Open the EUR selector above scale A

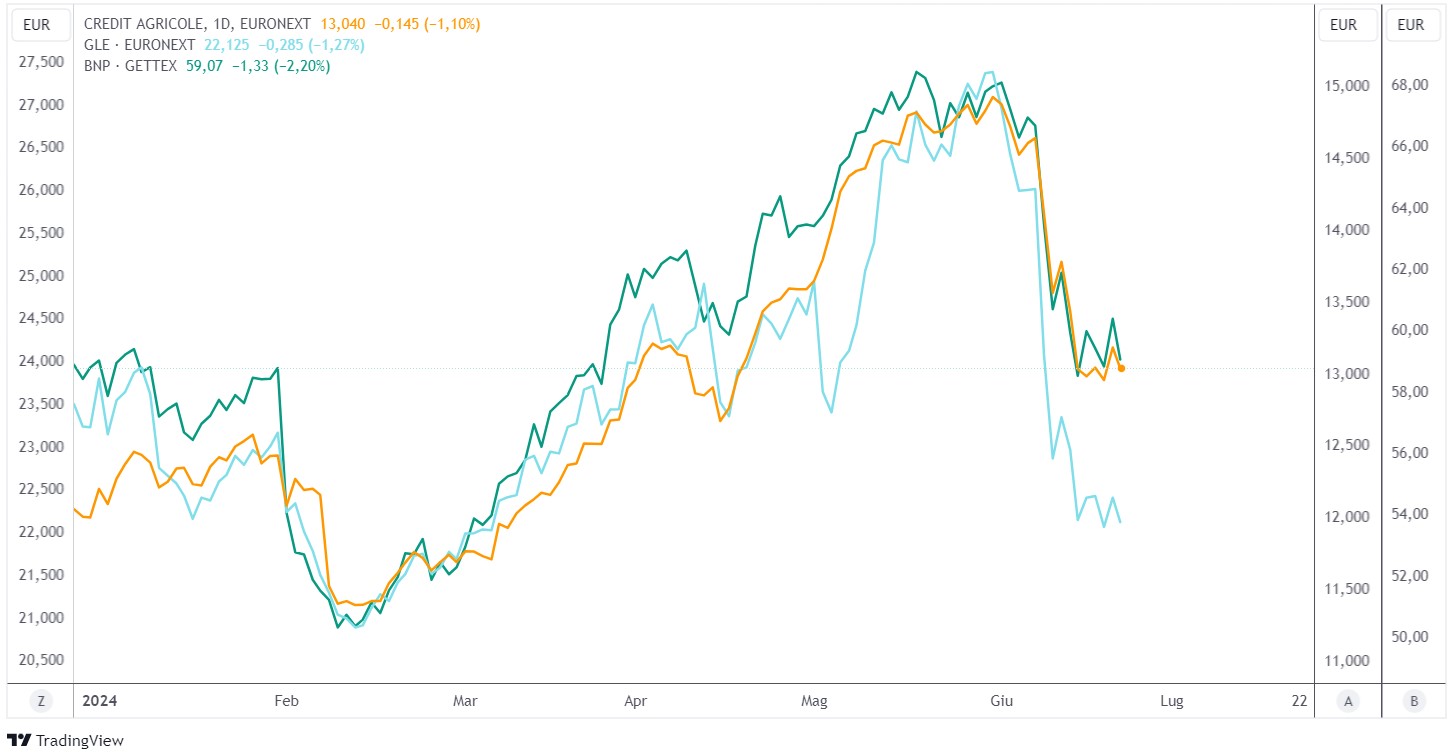[1345, 25]
